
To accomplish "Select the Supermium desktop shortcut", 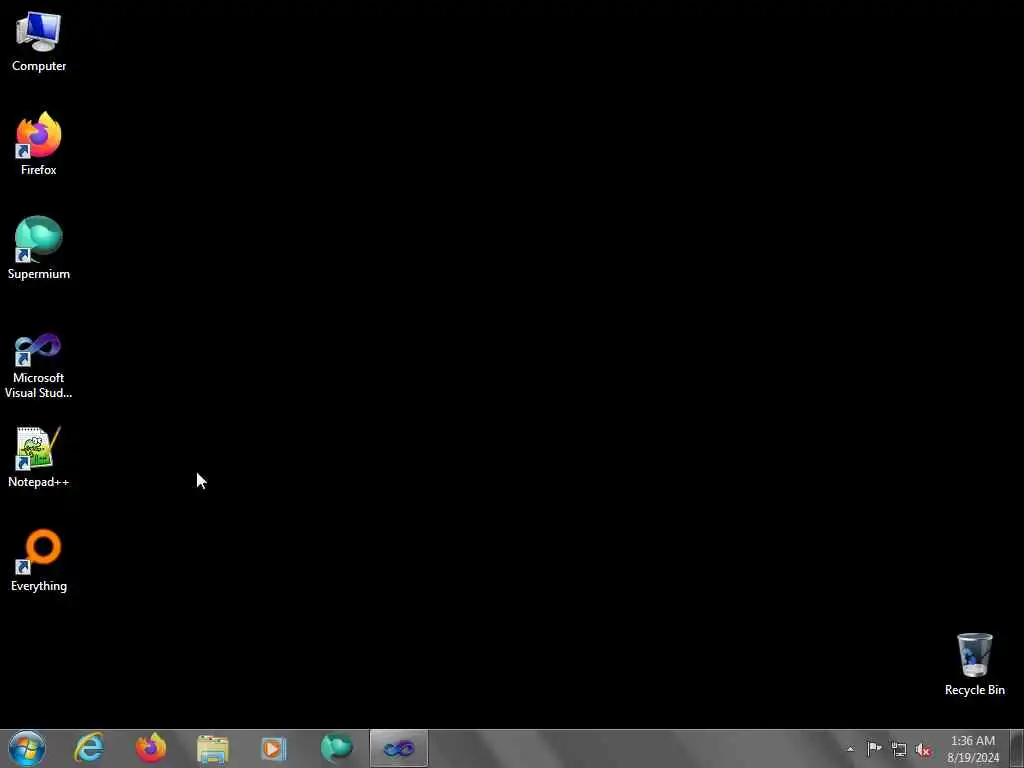I will click(x=39, y=248).
